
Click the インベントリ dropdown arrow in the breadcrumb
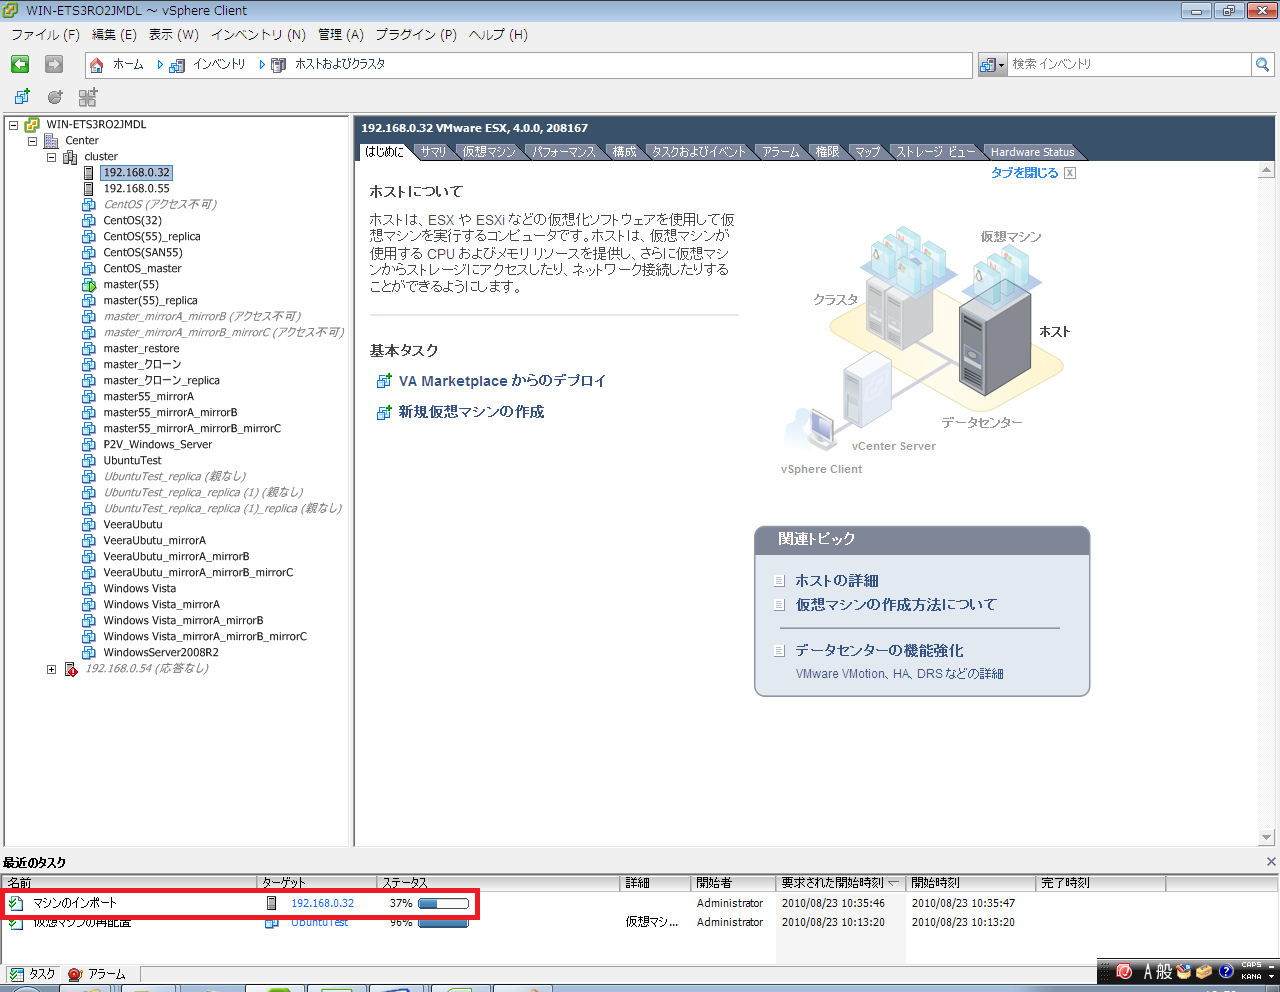tap(263, 65)
